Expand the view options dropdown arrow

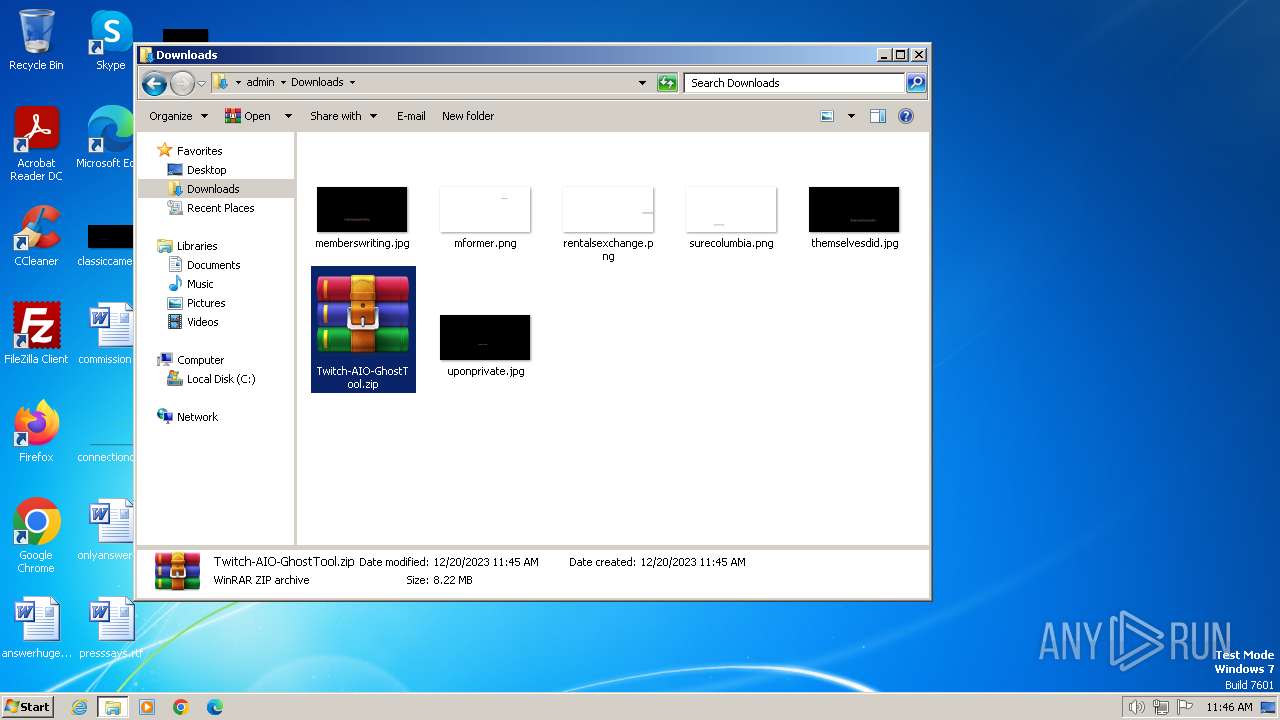851,116
